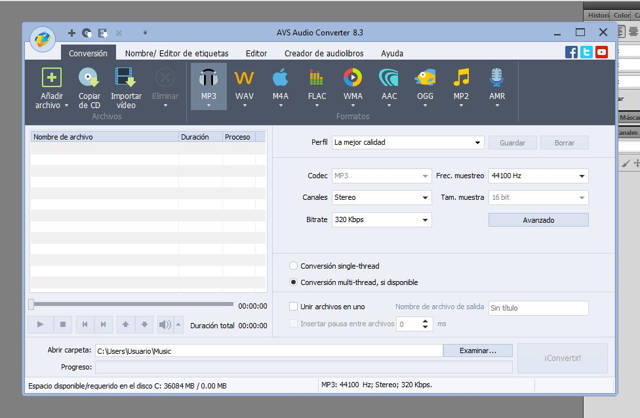Pick the WMA format icon
Screen dimensions: 640x418
[x=353, y=78]
